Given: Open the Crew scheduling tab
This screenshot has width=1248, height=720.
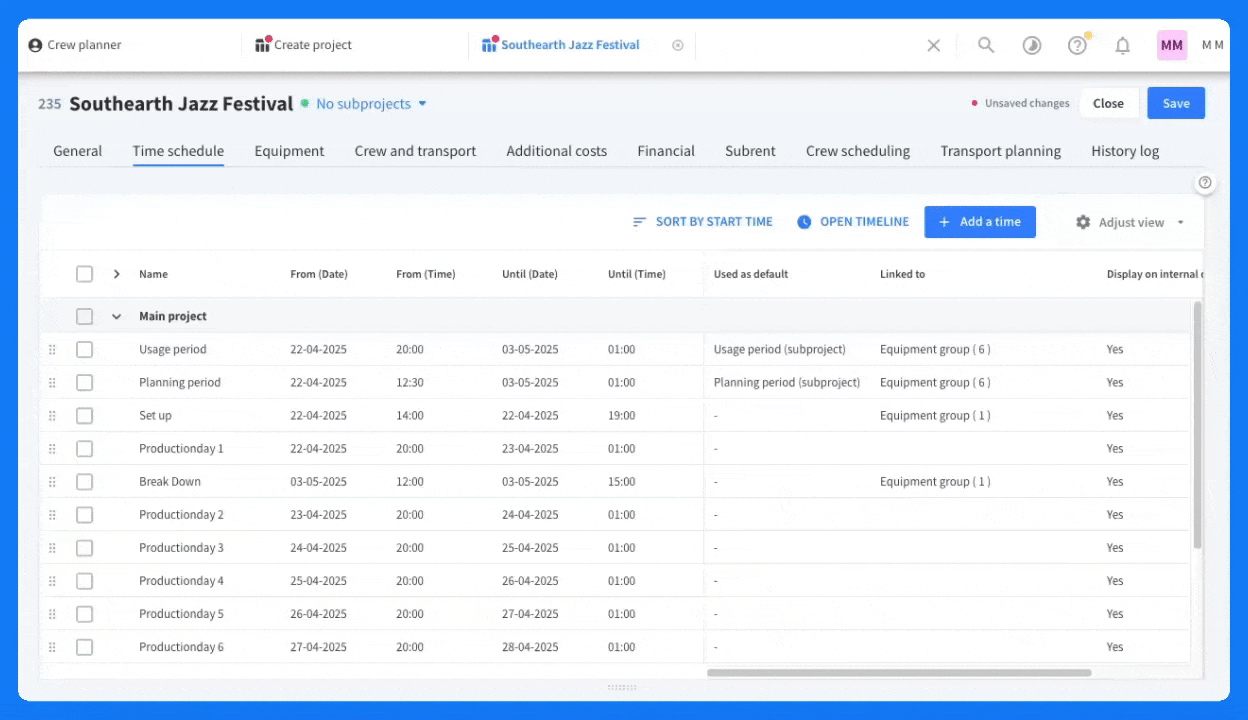Looking at the screenshot, I should (858, 151).
